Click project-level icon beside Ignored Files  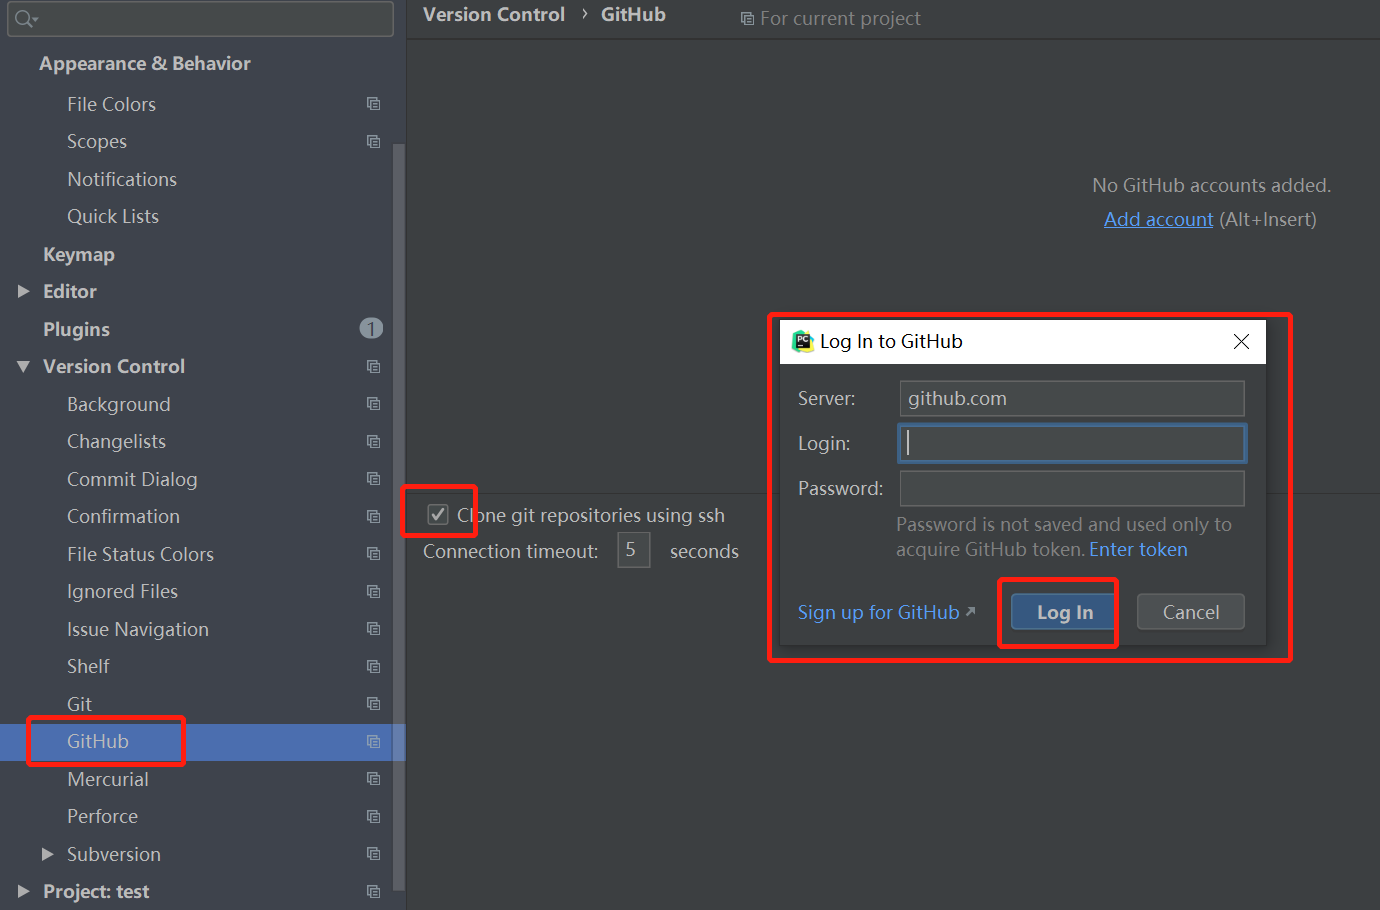point(374,592)
